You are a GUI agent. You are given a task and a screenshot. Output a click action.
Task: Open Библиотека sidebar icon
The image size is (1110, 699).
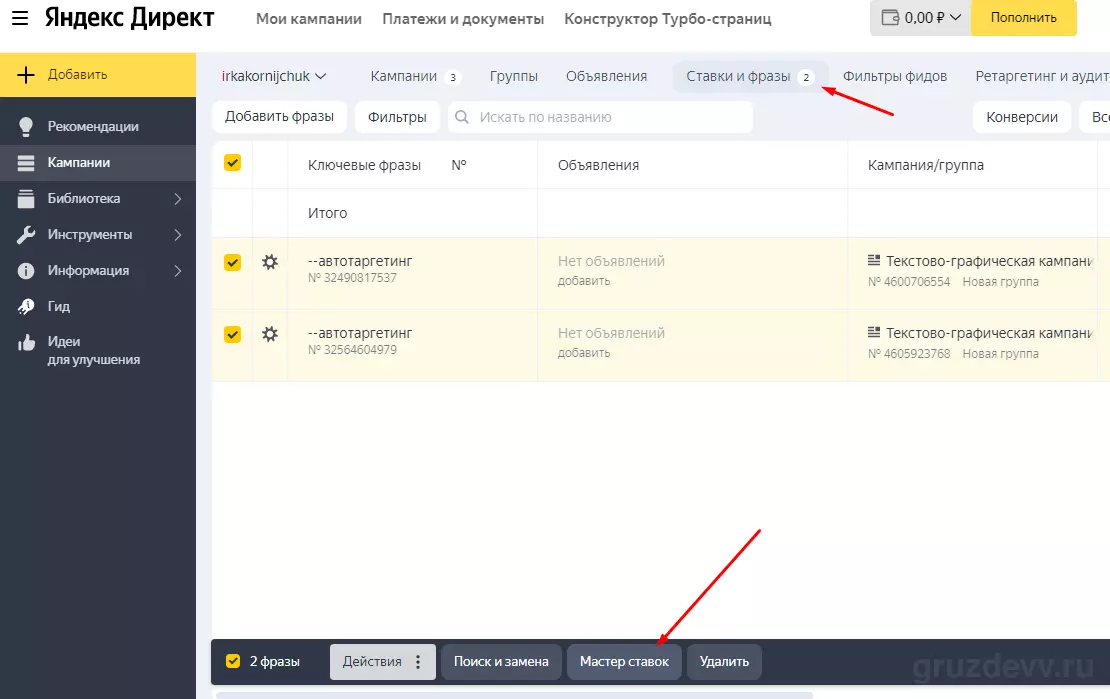(x=25, y=199)
